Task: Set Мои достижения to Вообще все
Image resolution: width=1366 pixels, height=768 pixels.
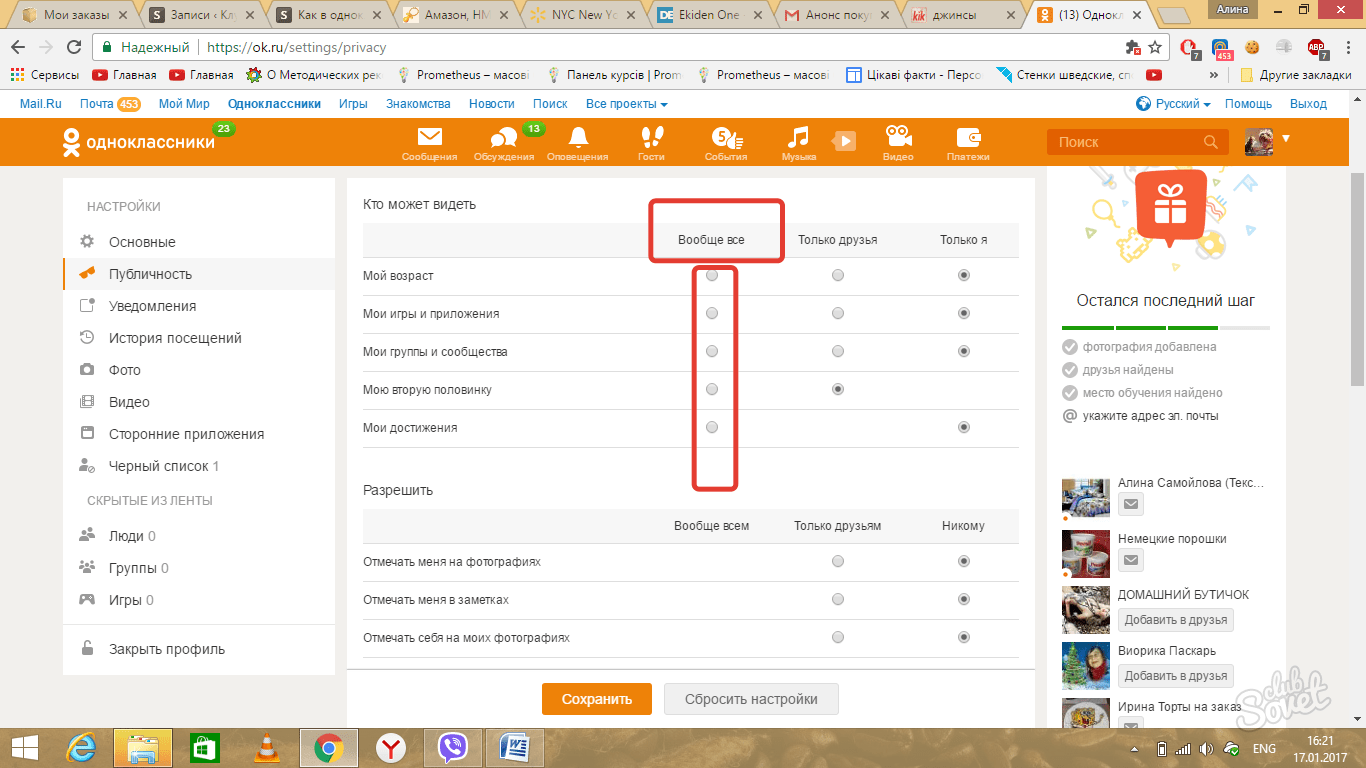Action: [712, 427]
